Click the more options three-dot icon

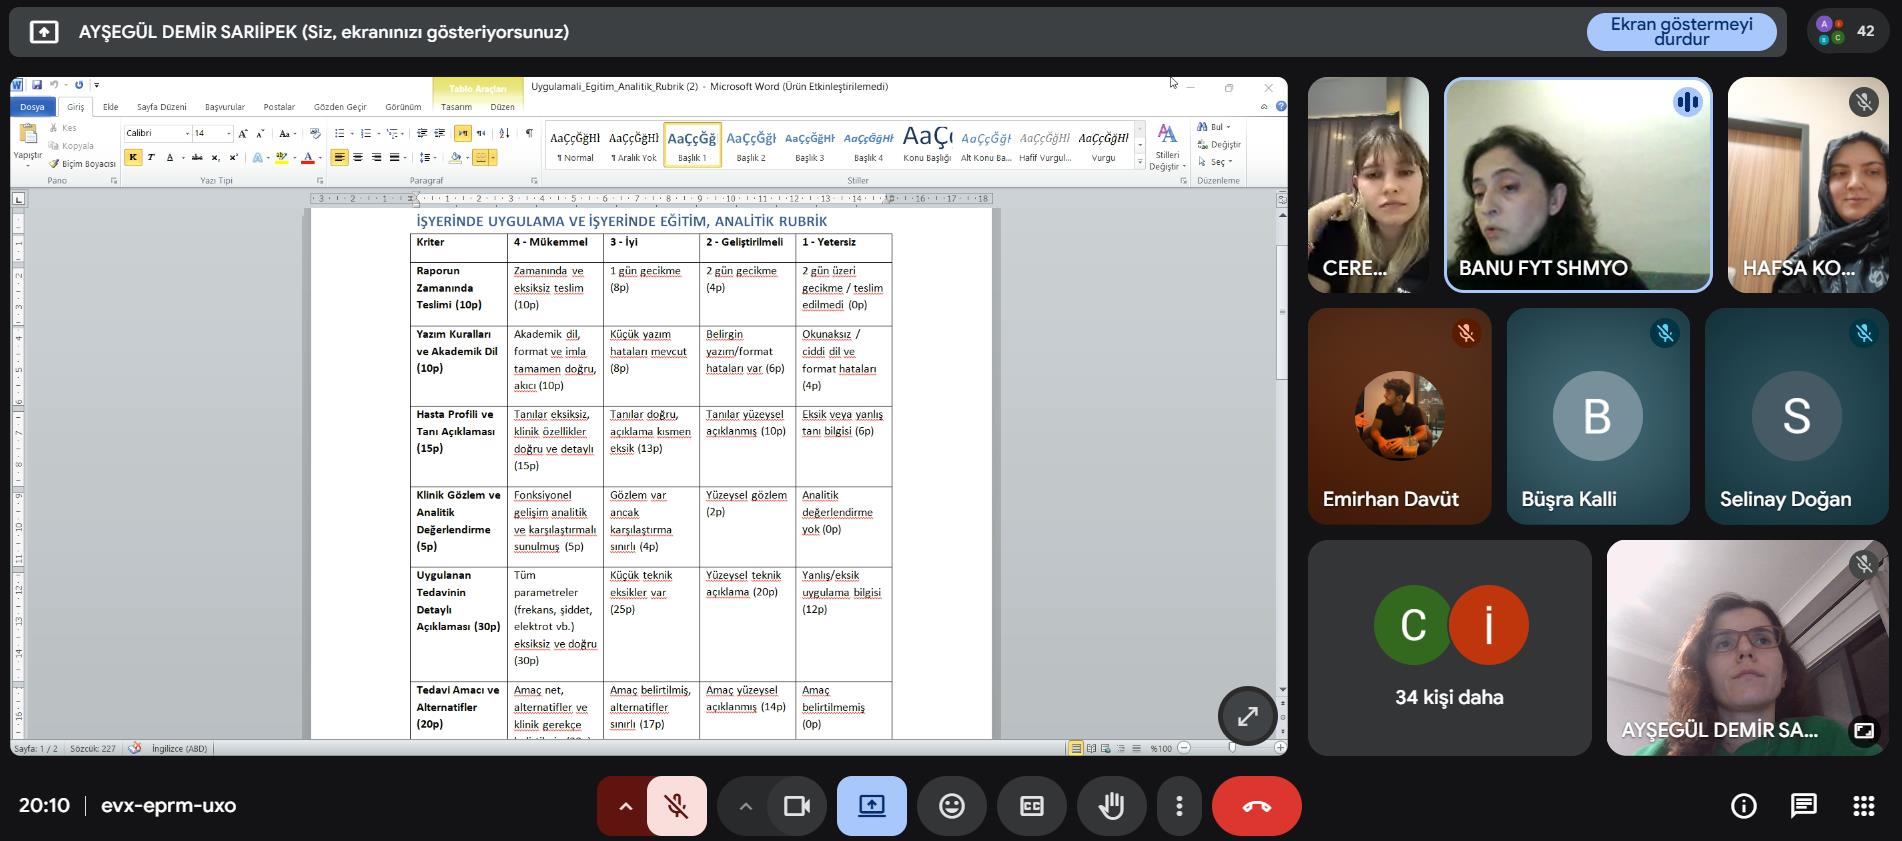point(1179,806)
